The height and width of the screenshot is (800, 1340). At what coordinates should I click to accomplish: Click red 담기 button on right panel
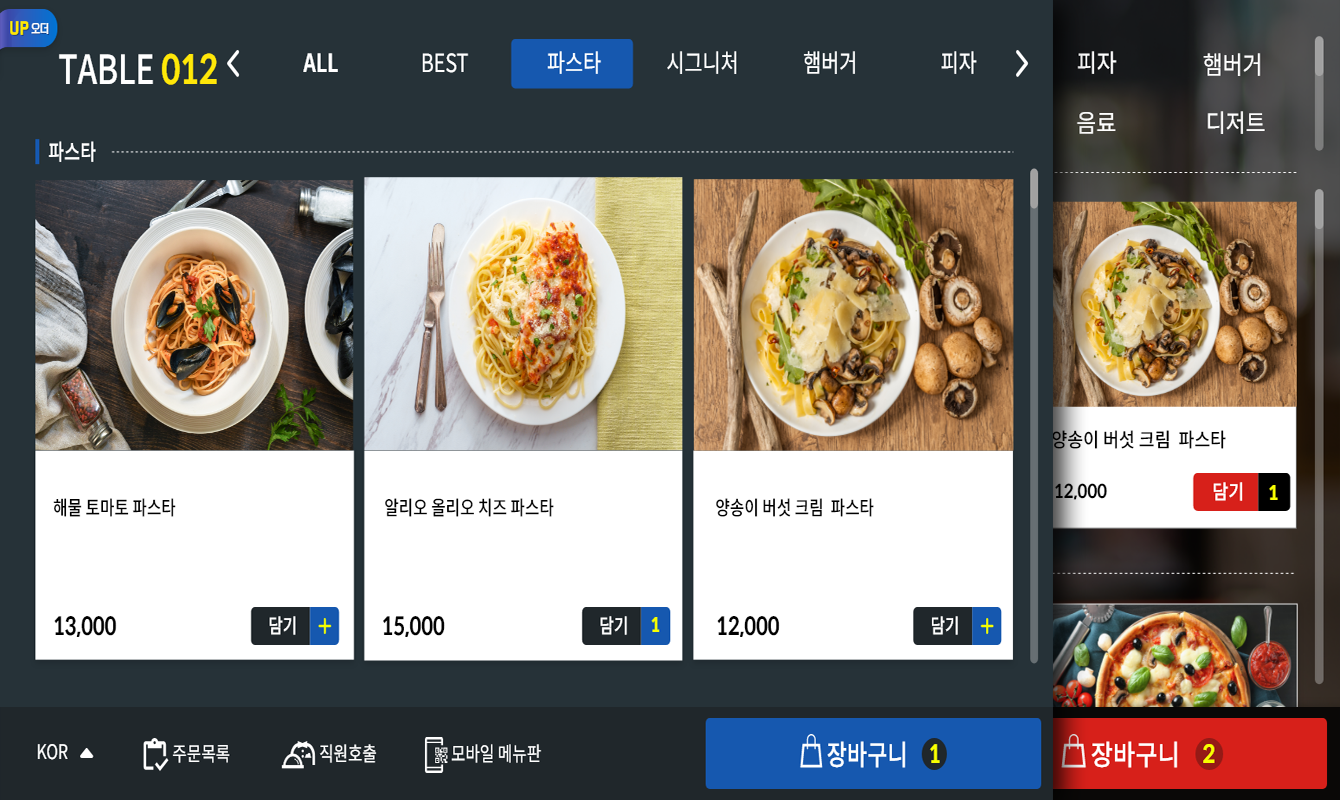pos(1226,492)
